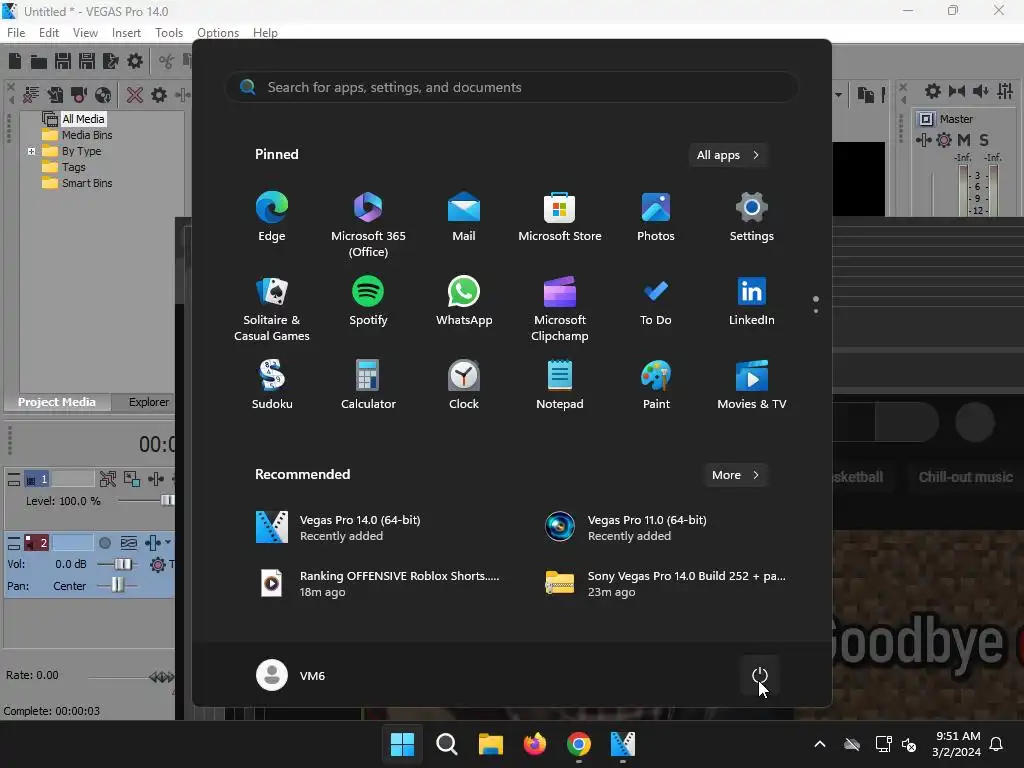Open Media Properties gear in Project Media
This screenshot has width=1024, height=768.
[x=159, y=95]
